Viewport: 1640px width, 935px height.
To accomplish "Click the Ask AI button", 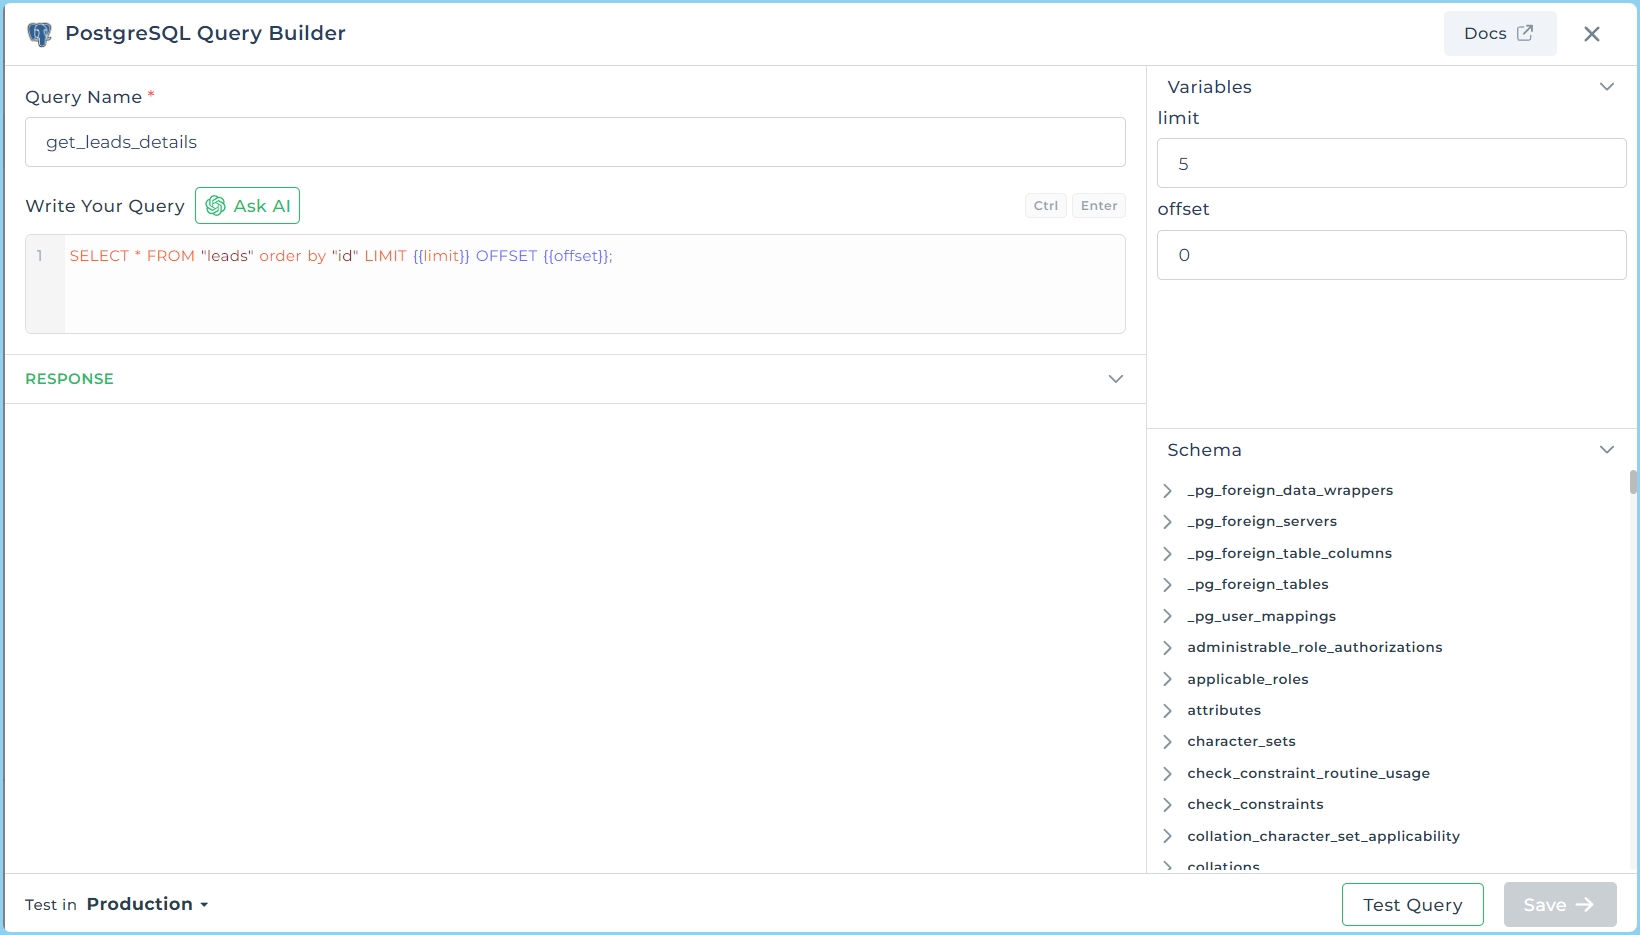I will click(x=247, y=206).
